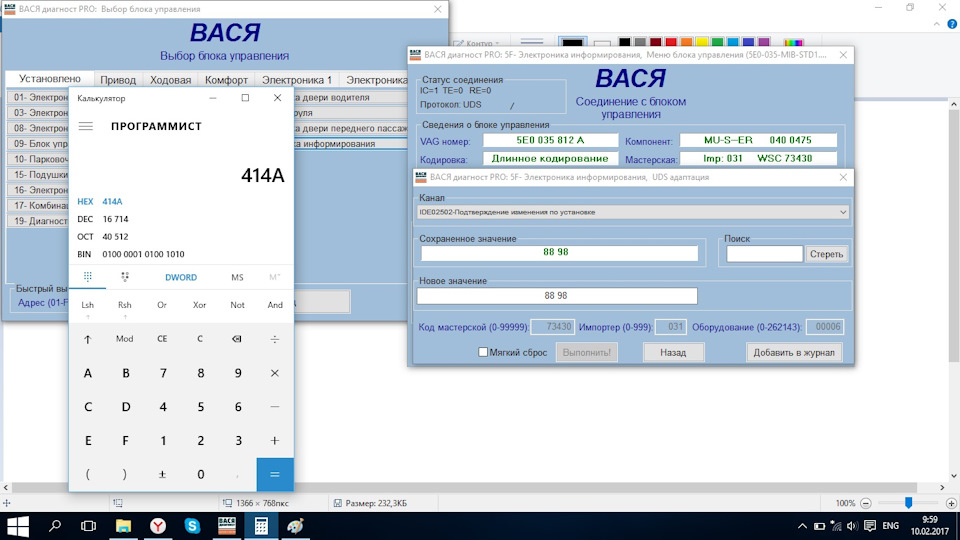Click the calculator backspace key

coord(237,339)
